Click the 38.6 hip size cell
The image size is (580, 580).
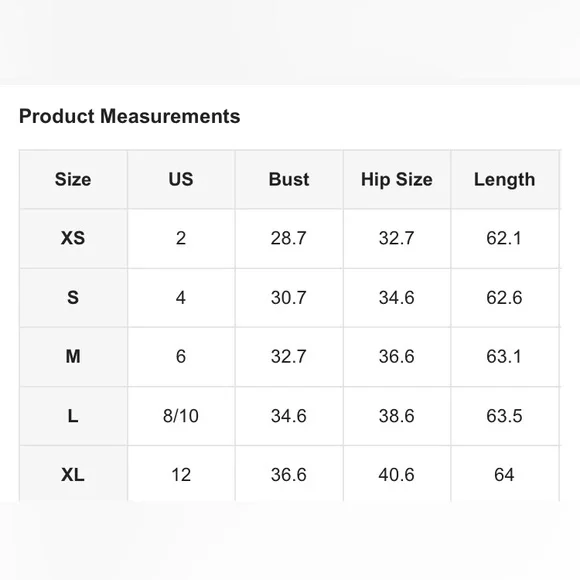tap(397, 416)
